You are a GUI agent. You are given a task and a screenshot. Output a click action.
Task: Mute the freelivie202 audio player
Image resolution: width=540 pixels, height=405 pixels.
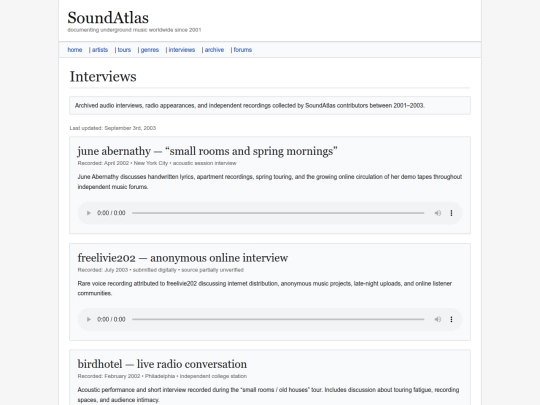tap(438, 319)
